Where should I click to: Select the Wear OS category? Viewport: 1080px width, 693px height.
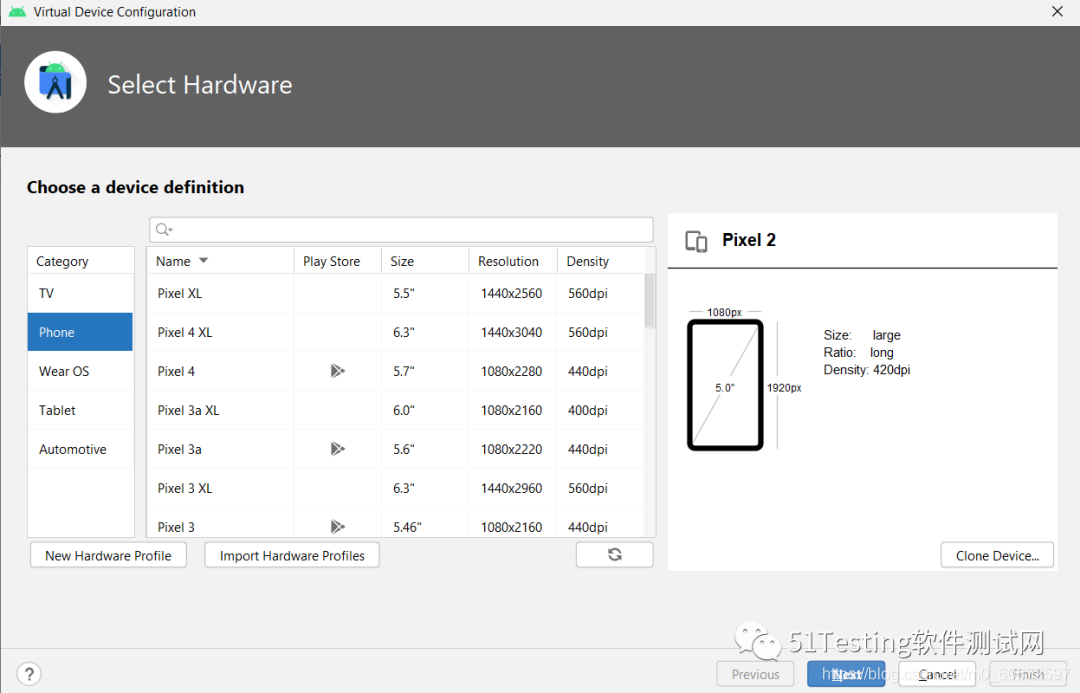click(80, 371)
